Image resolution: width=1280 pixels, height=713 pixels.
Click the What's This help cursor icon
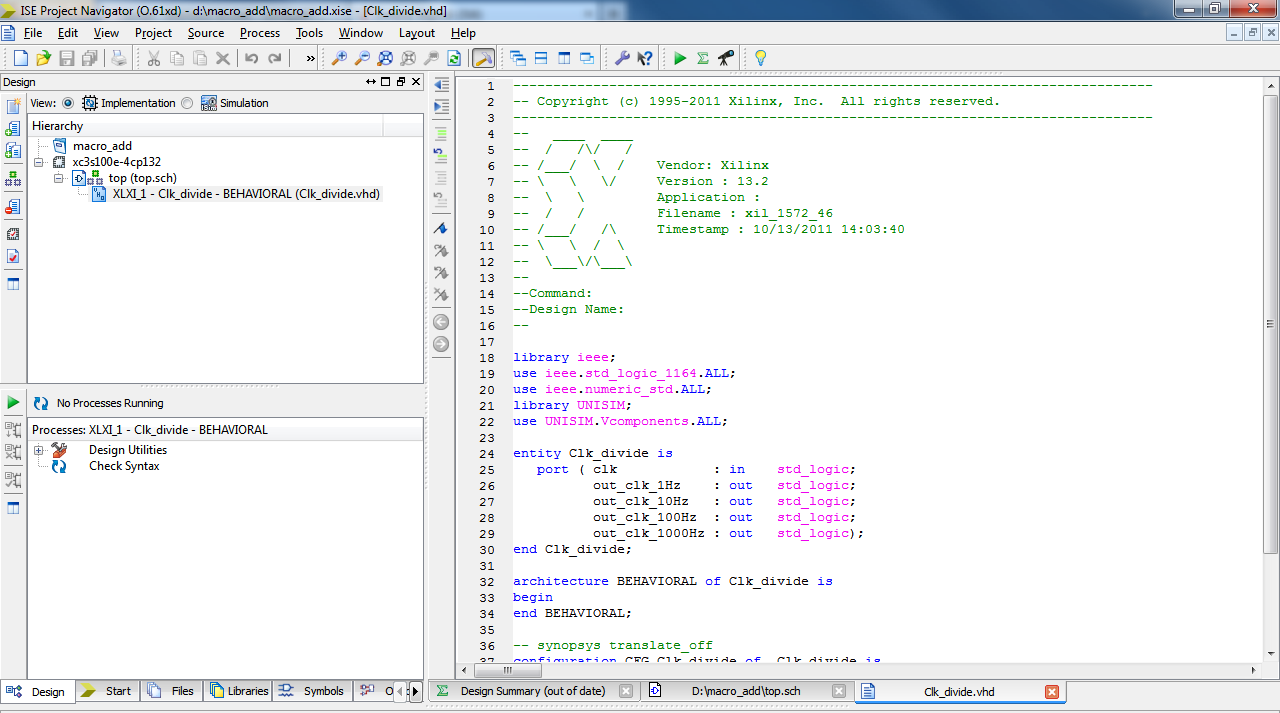click(645, 58)
